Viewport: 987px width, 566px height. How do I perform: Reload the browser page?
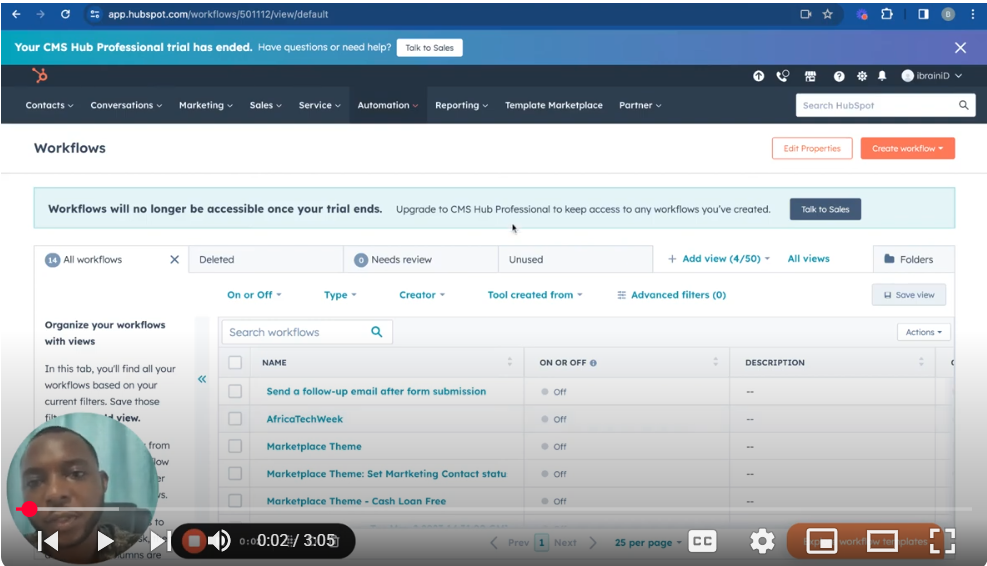pos(65,14)
